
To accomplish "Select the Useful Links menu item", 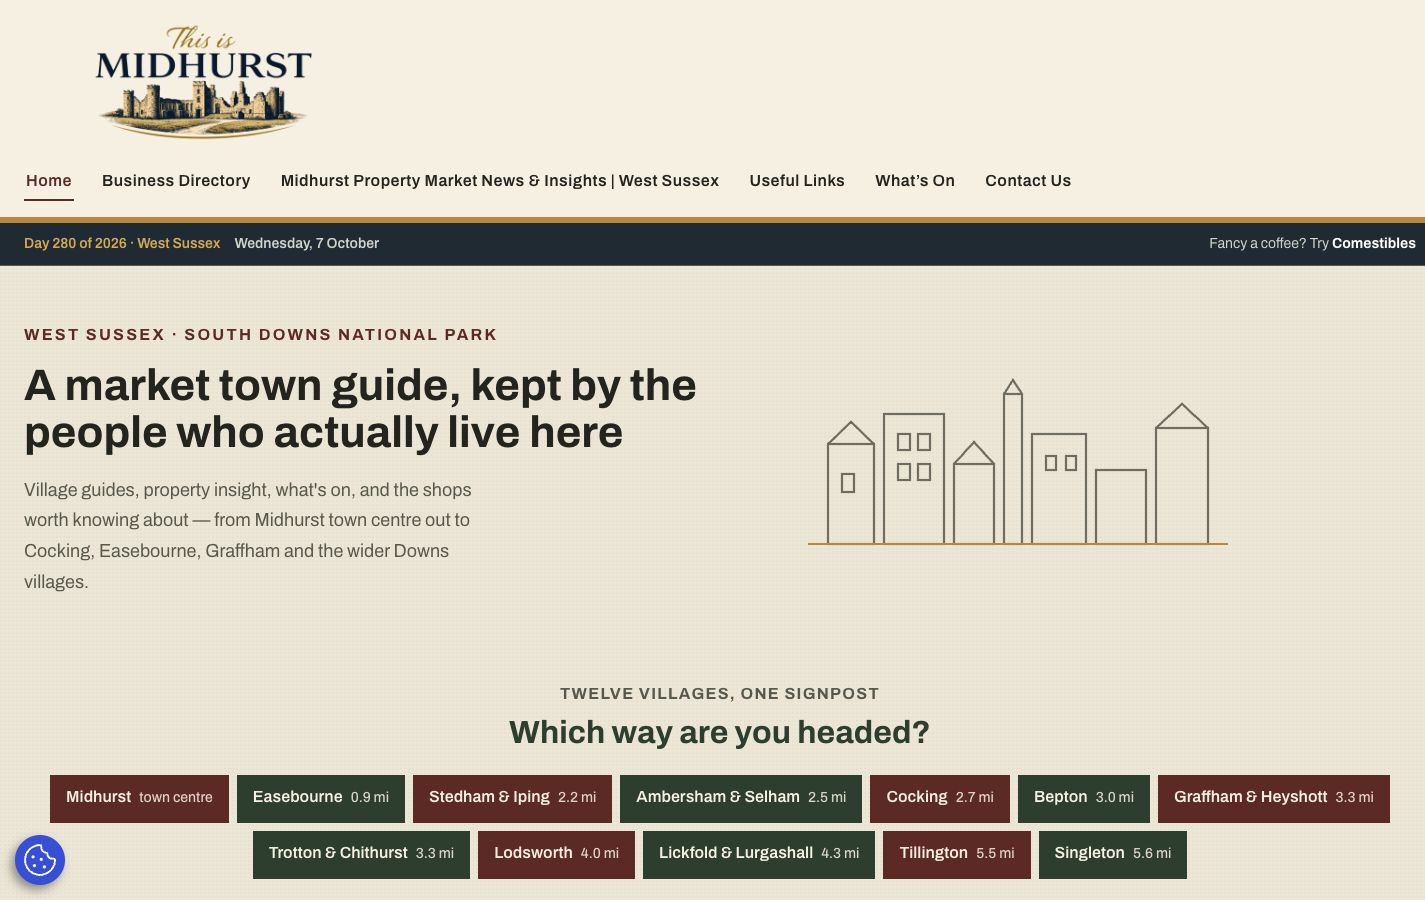I will pyautogui.click(x=797, y=181).
